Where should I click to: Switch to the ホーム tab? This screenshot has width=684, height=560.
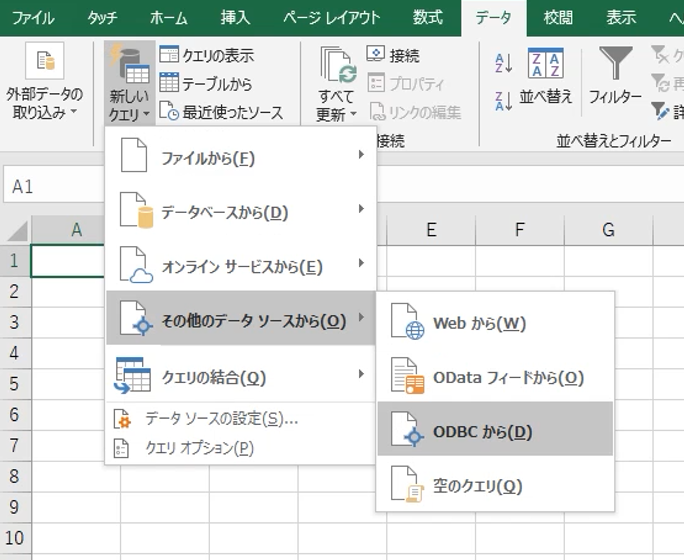(169, 18)
